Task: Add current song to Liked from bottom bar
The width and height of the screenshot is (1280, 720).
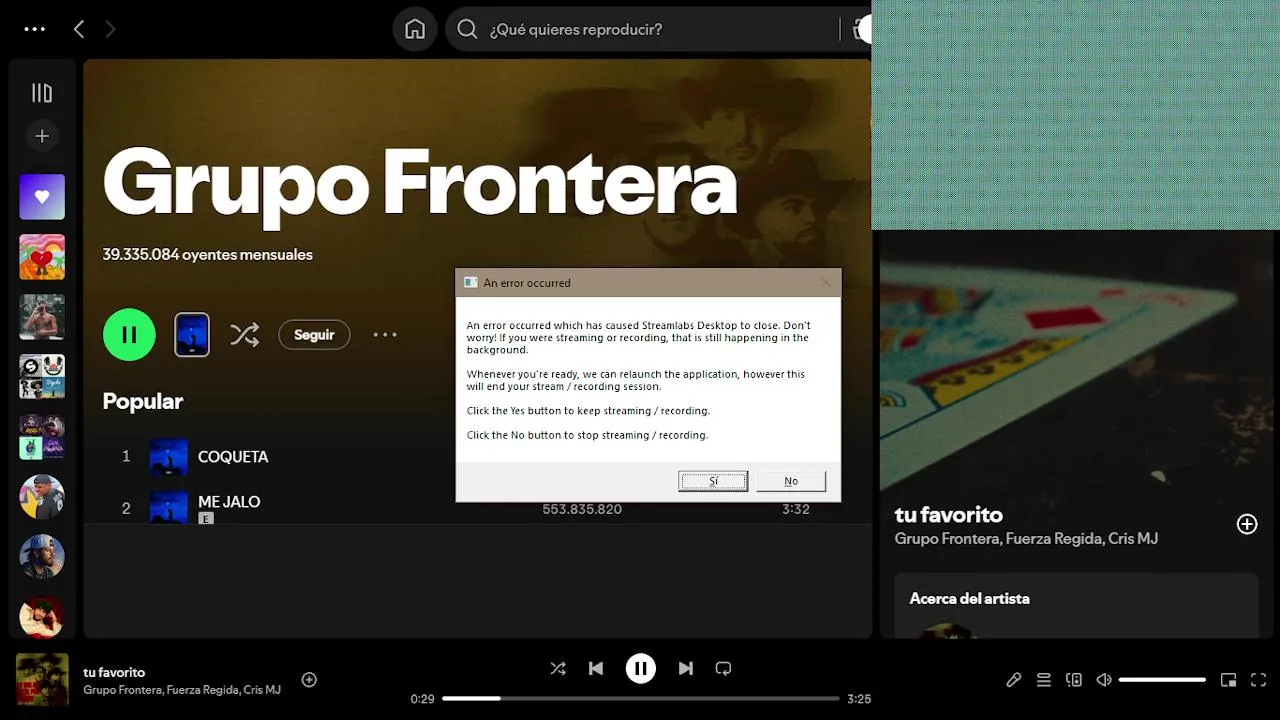Action: [309, 680]
